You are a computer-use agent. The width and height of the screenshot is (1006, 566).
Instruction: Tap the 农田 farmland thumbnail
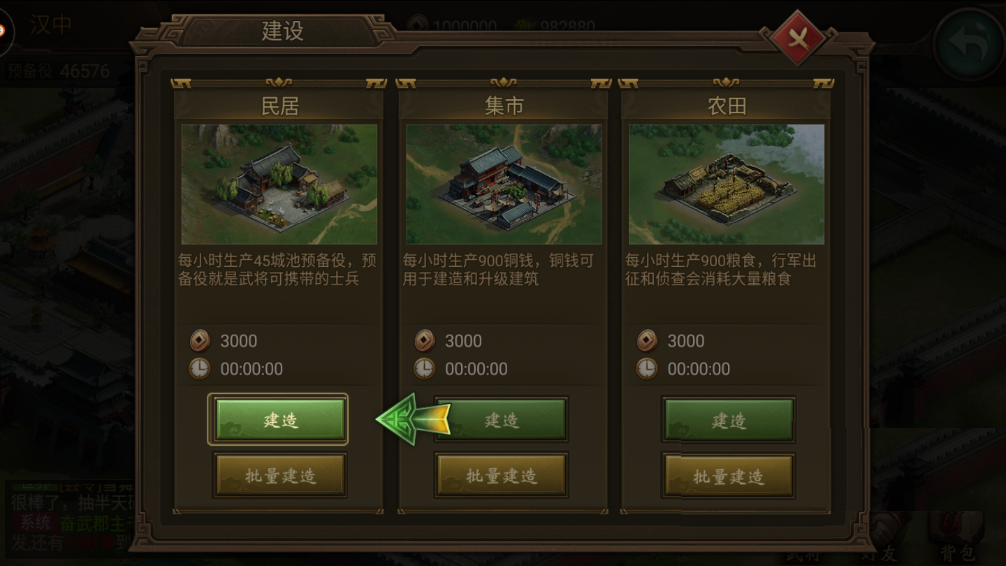726,184
